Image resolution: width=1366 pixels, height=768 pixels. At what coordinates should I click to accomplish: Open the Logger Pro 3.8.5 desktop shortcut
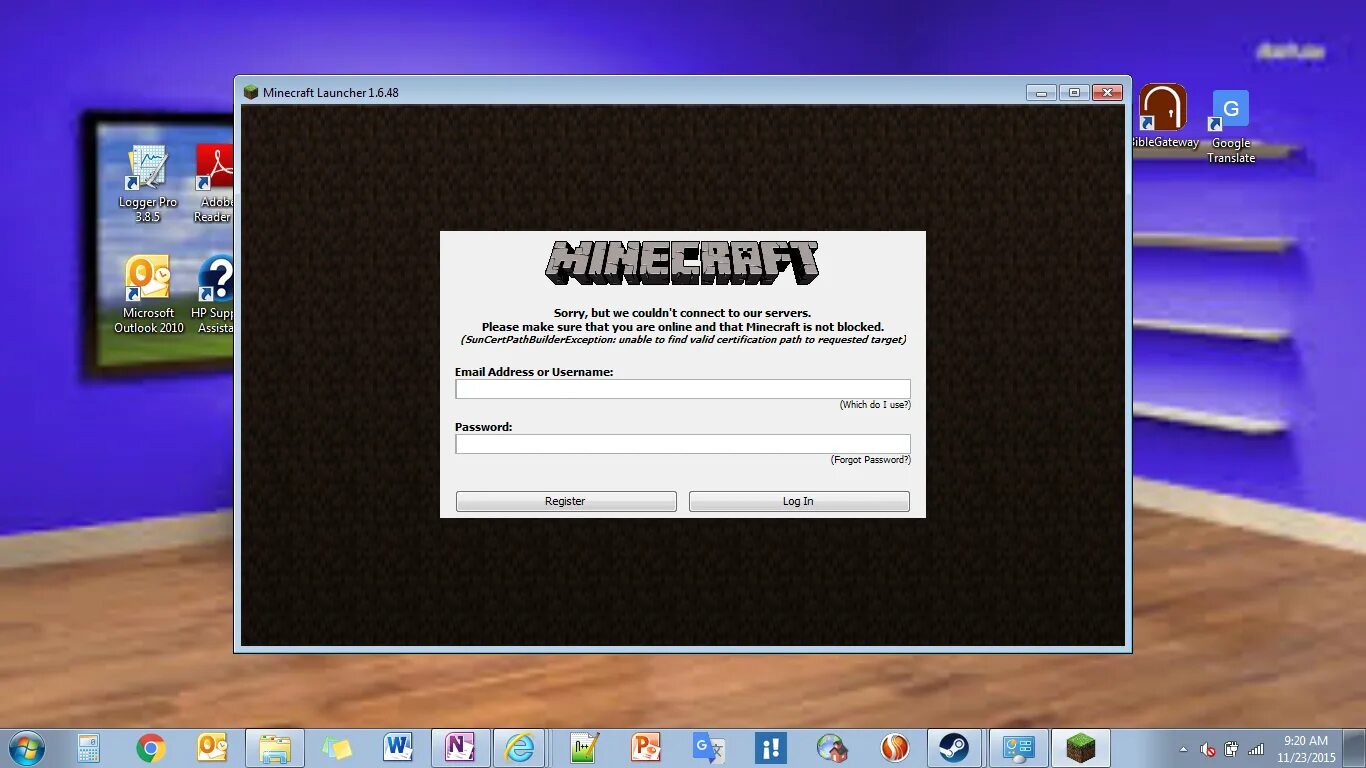click(148, 184)
